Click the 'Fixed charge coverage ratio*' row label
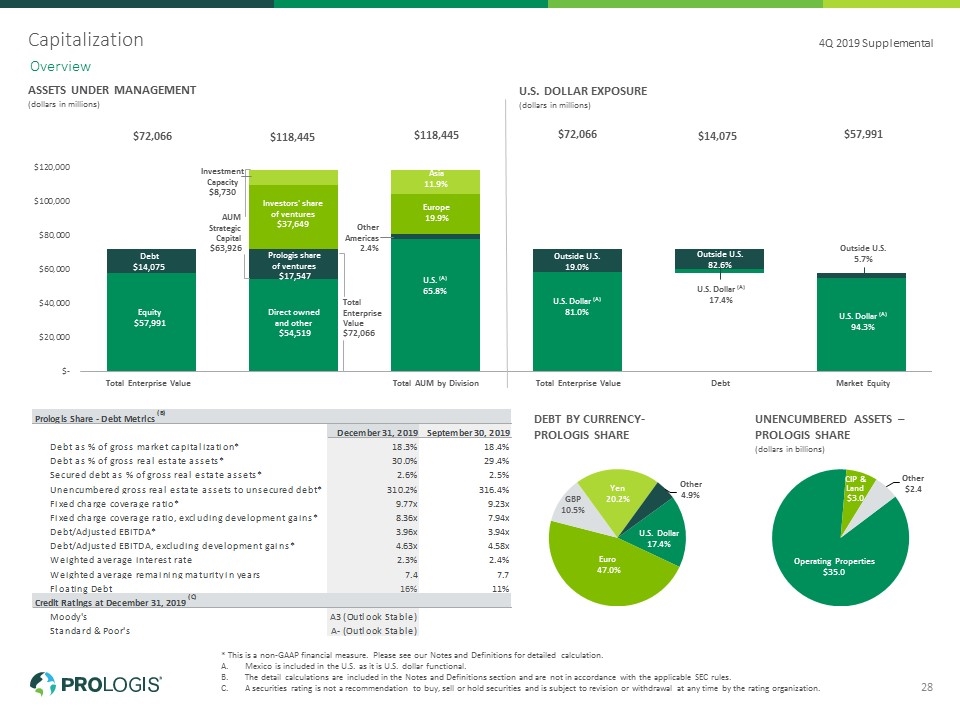Viewport: 960px width, 720px height. pyautogui.click(x=114, y=504)
